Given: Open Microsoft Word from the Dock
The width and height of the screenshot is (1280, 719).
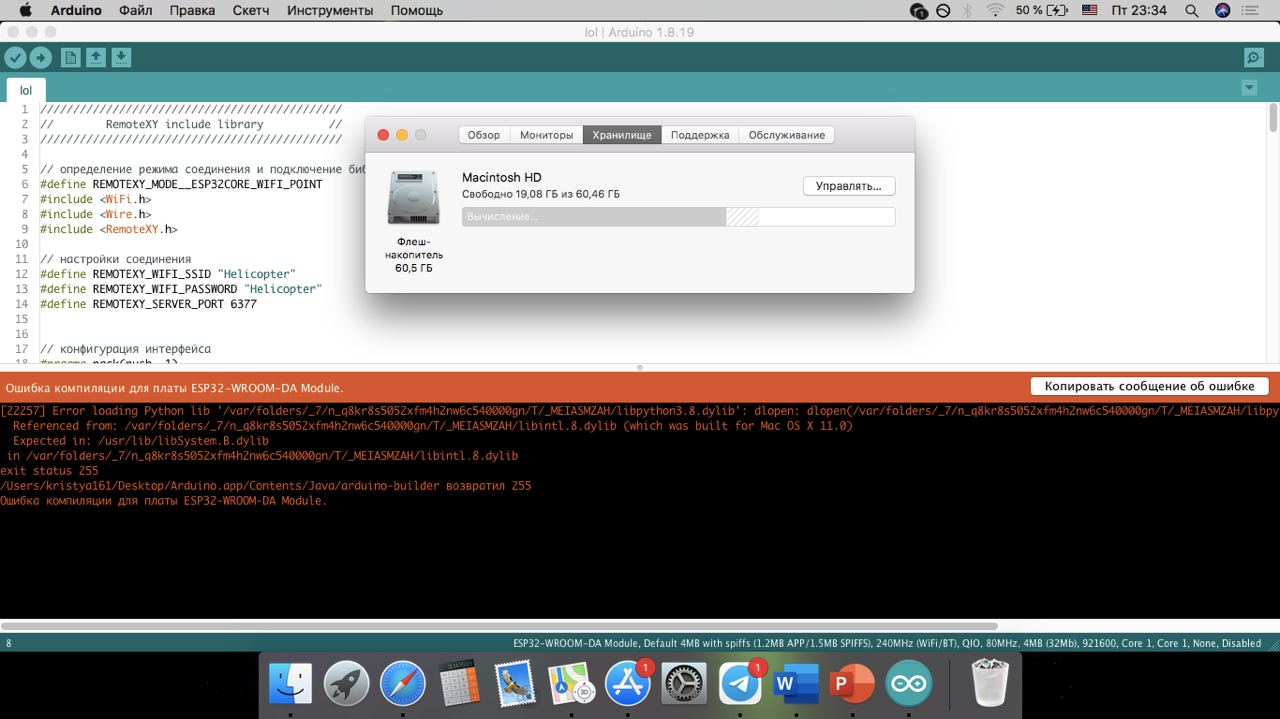Looking at the screenshot, I should click(797, 685).
